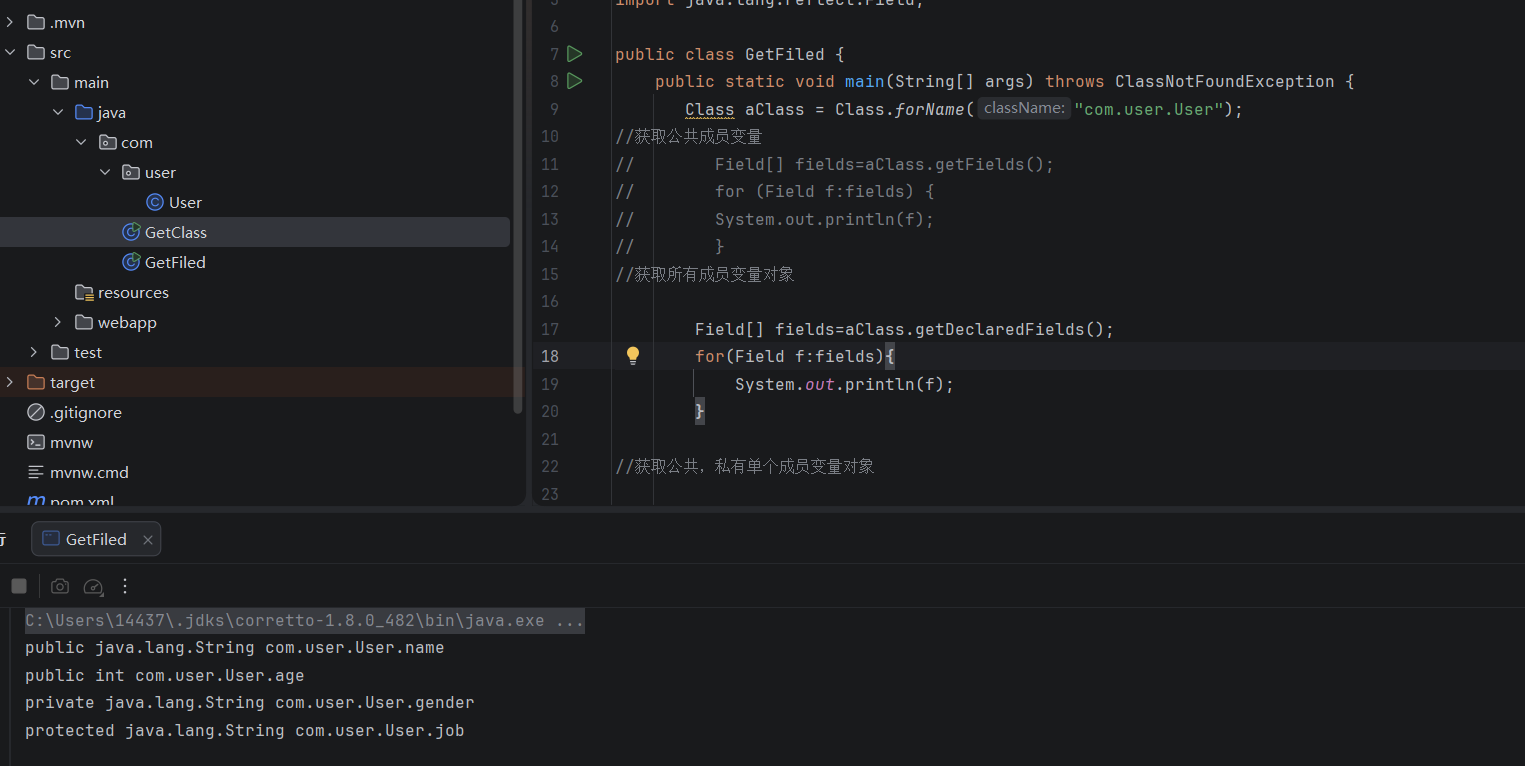Click console line ending with User.job
Viewport: 1525px width, 766px height.
(244, 731)
